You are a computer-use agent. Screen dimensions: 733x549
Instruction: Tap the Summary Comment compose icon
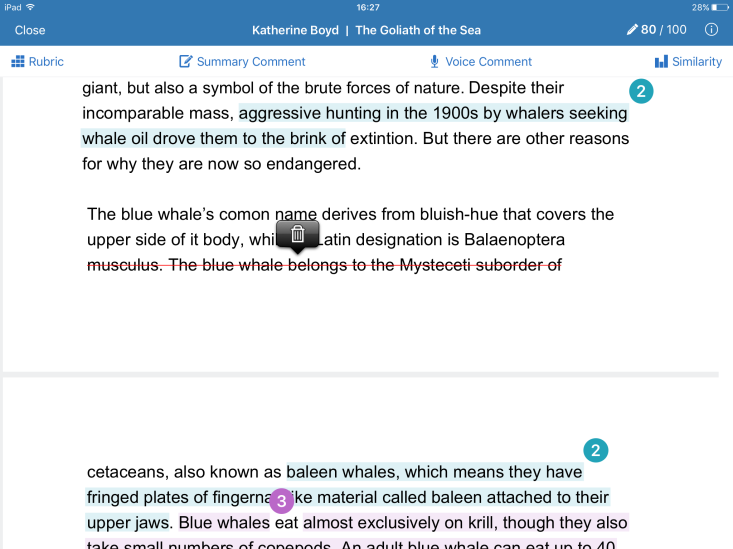coord(186,62)
